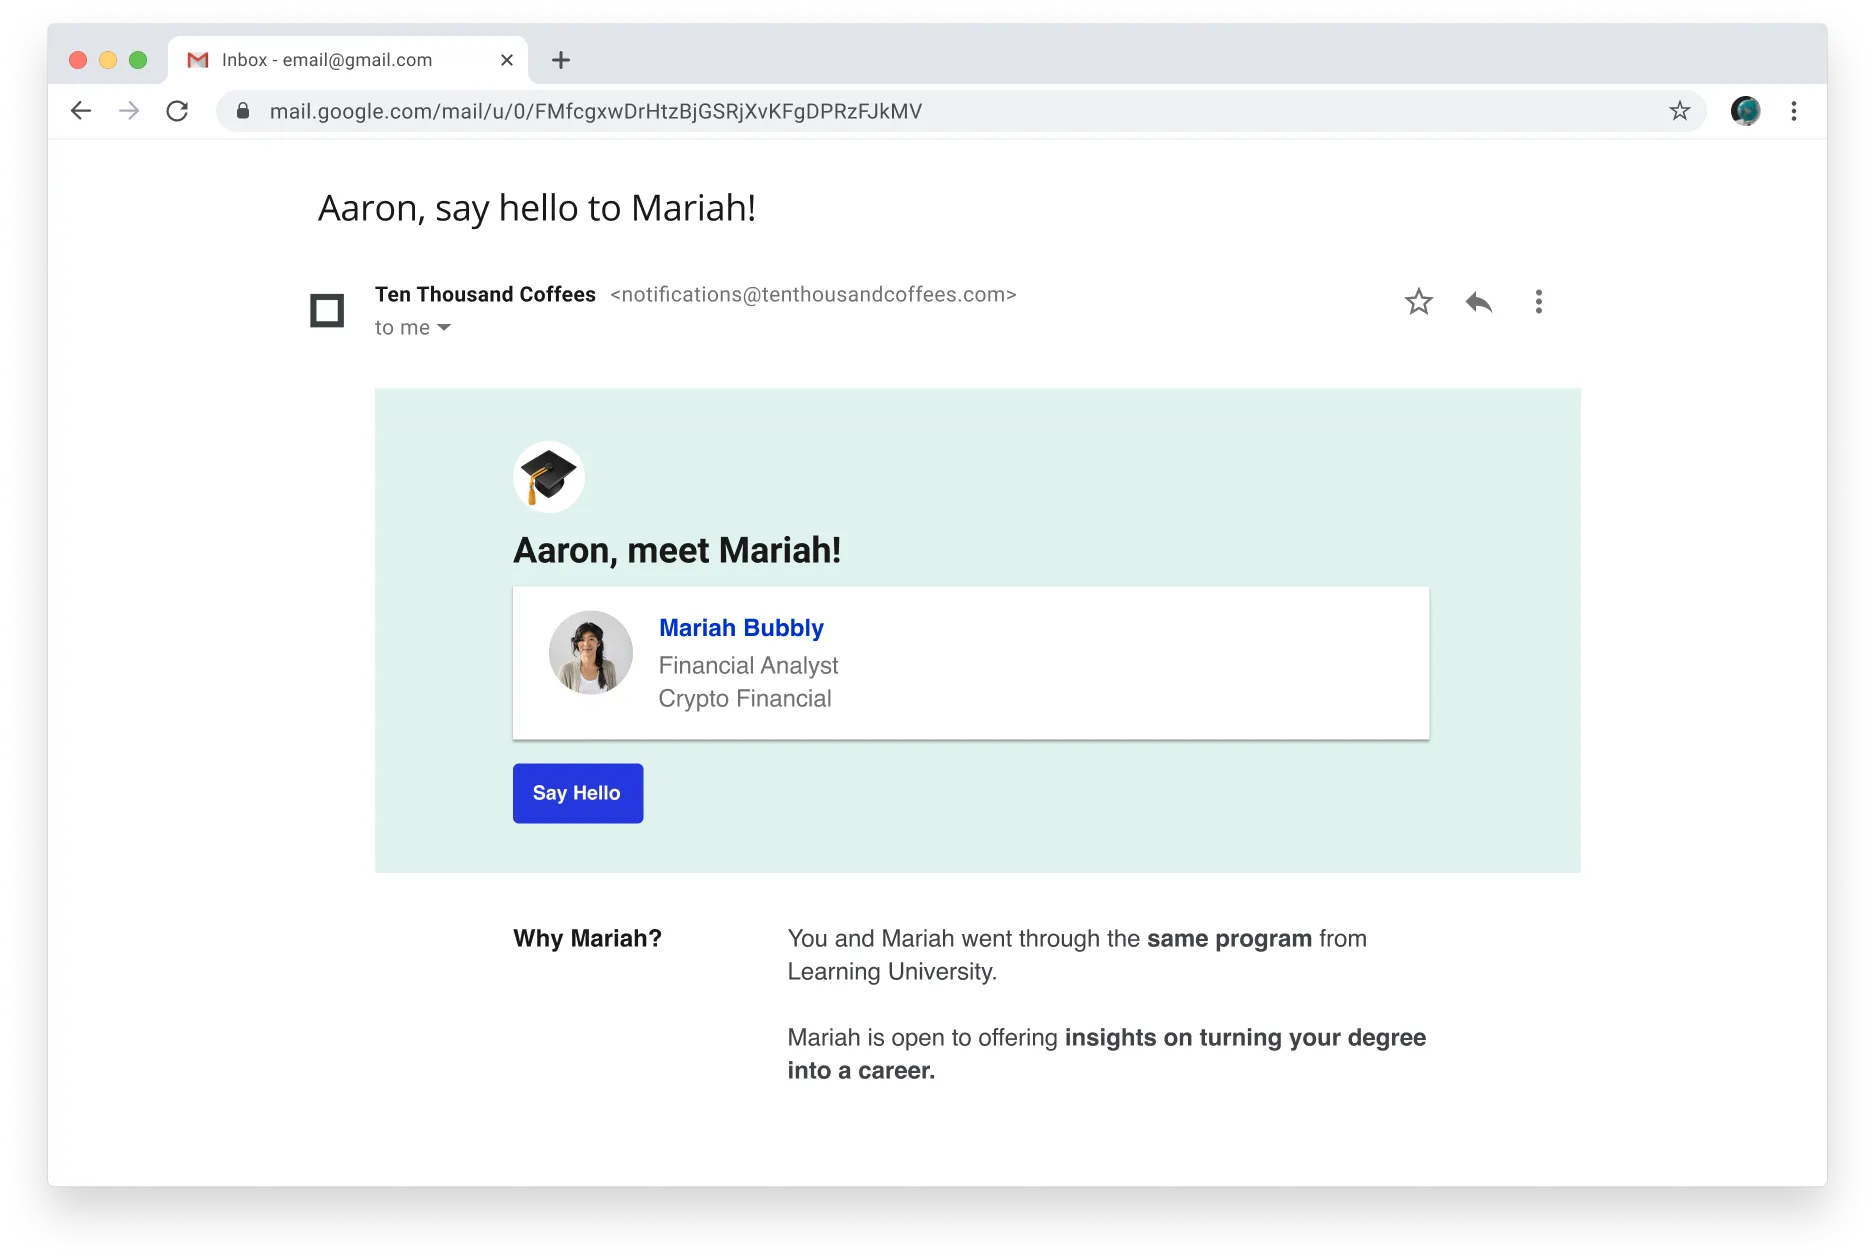Select the Inbox - email@gmail.com tab
The height and width of the screenshot is (1259, 1875).
pos(348,60)
